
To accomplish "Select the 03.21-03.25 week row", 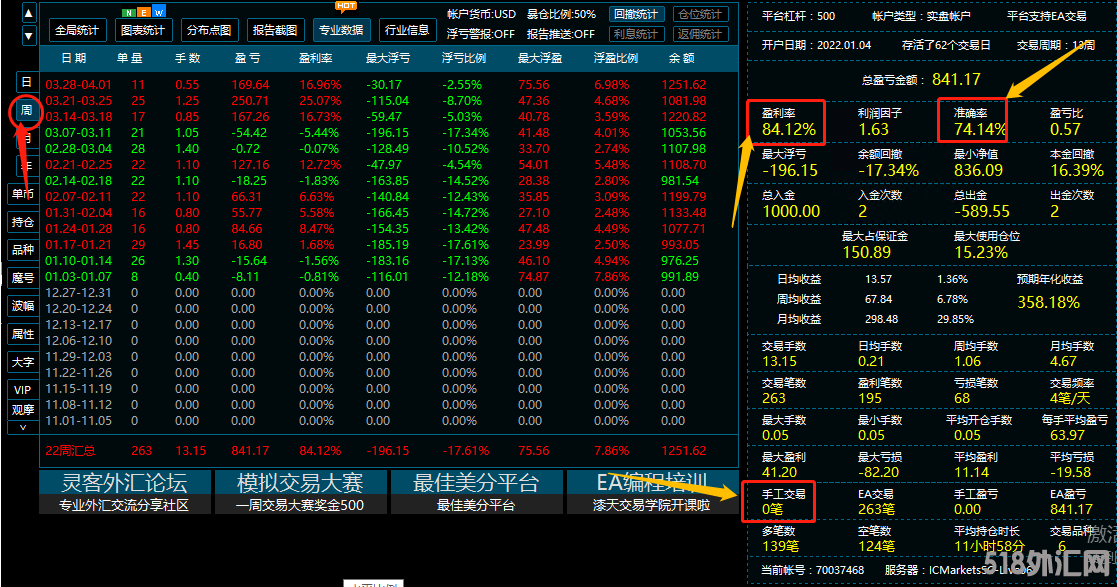I will [389, 100].
